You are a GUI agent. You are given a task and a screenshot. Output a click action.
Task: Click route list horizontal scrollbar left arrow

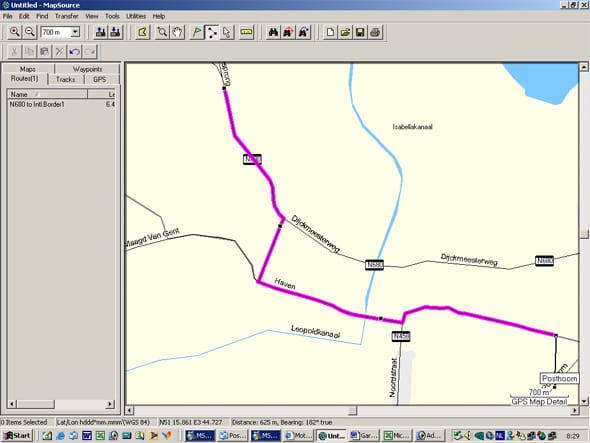(x=12, y=404)
